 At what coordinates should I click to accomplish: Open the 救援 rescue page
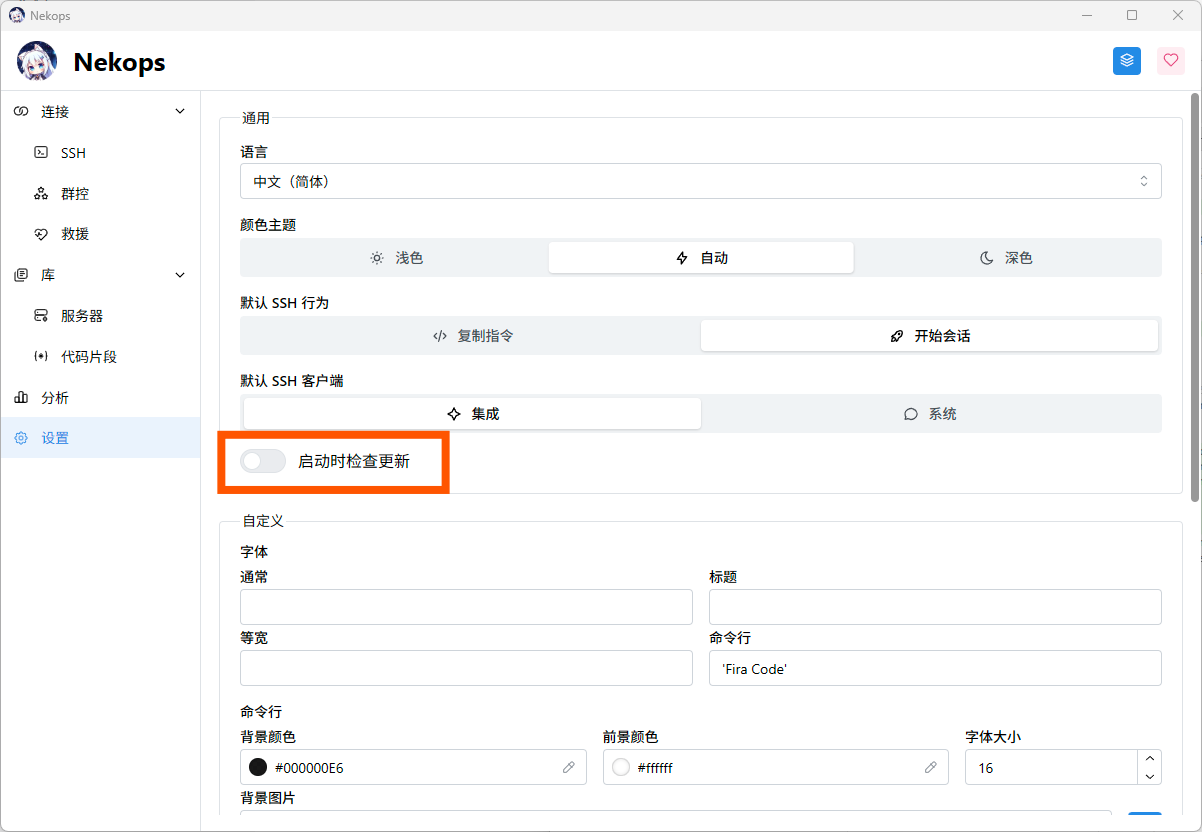click(75, 234)
